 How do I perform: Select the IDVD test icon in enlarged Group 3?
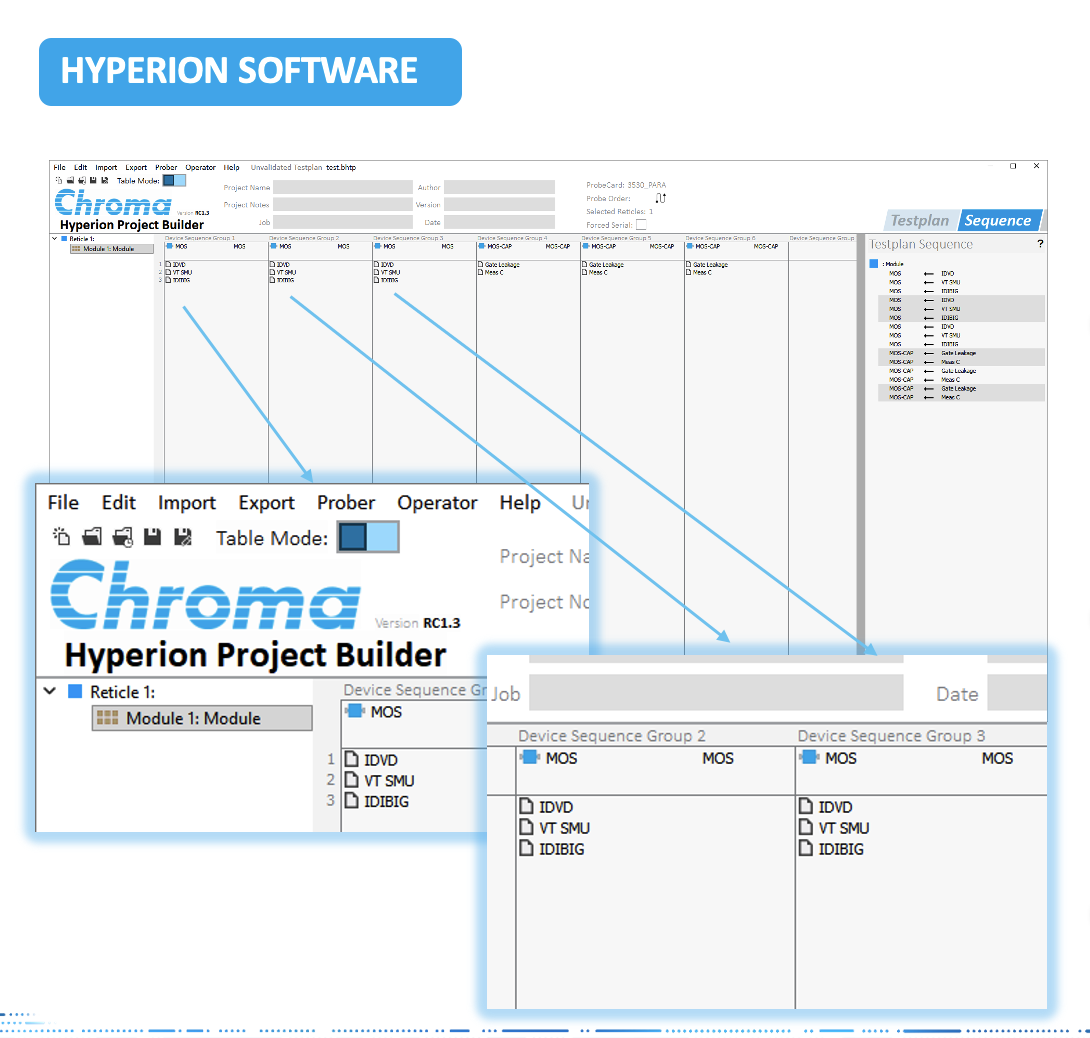(x=806, y=806)
